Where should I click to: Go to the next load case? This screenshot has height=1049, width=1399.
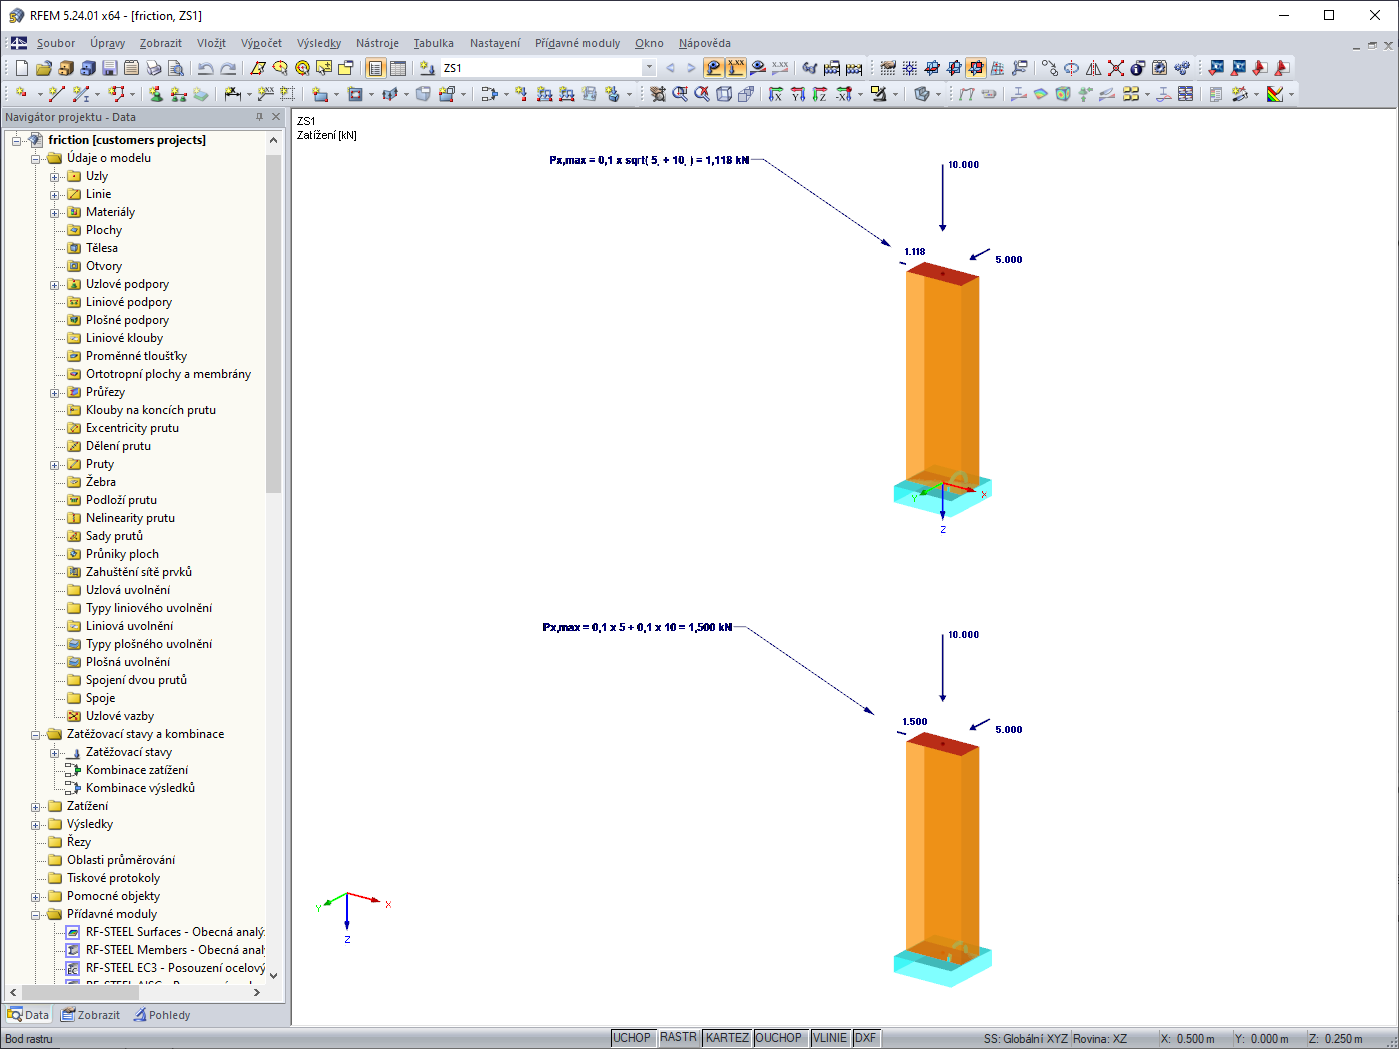point(691,68)
